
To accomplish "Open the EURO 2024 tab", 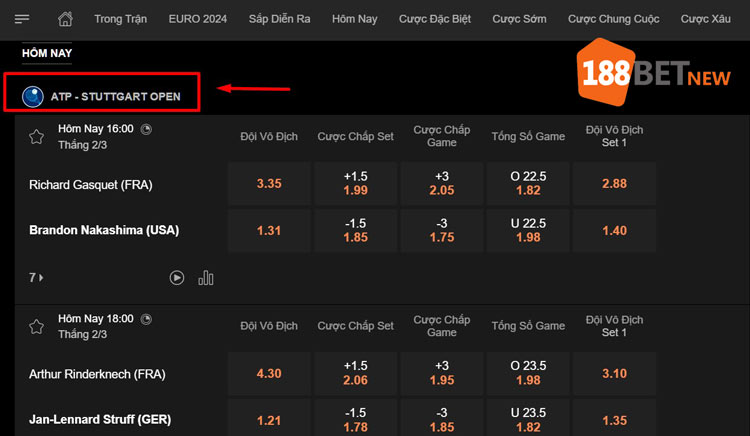I will coord(198,19).
